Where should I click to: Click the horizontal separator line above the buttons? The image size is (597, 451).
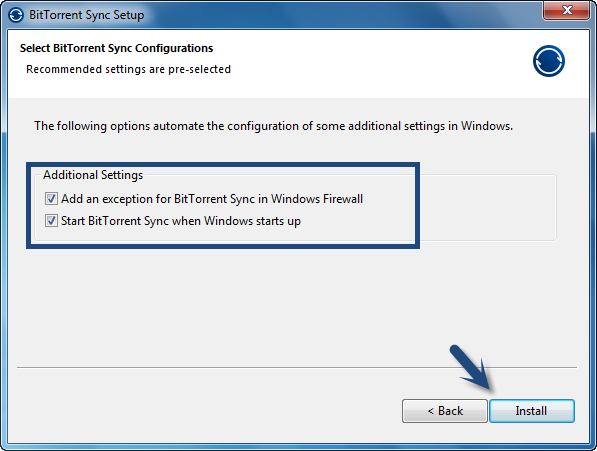tap(297, 367)
